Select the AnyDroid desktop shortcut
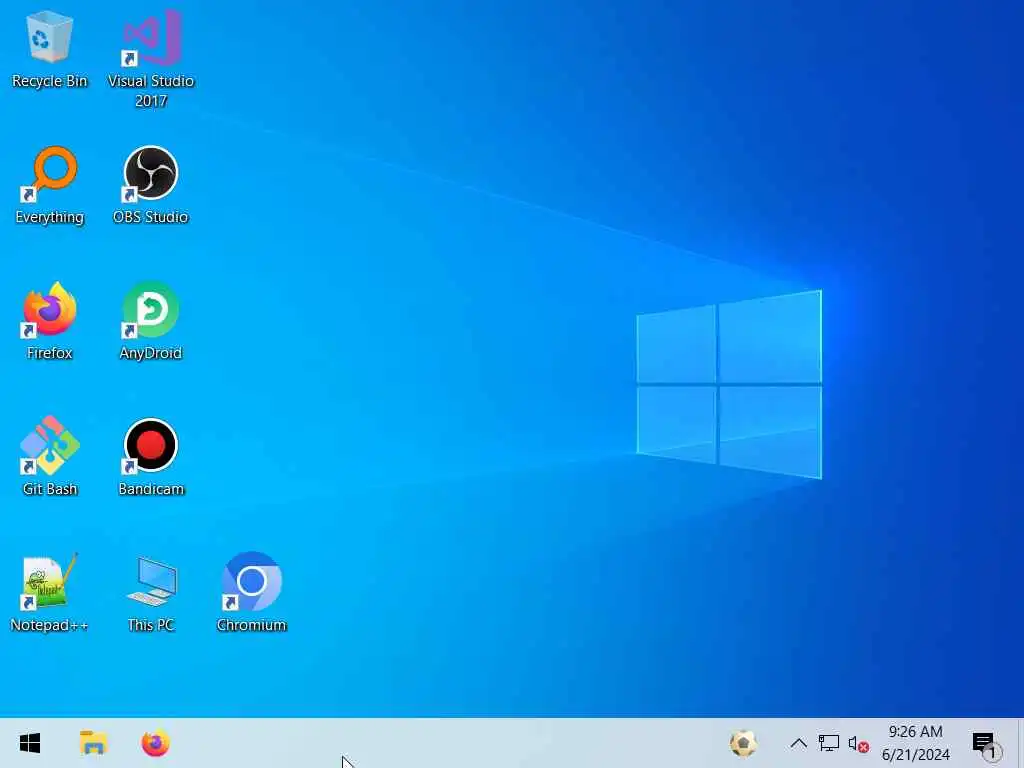1024x768 pixels. 151,321
